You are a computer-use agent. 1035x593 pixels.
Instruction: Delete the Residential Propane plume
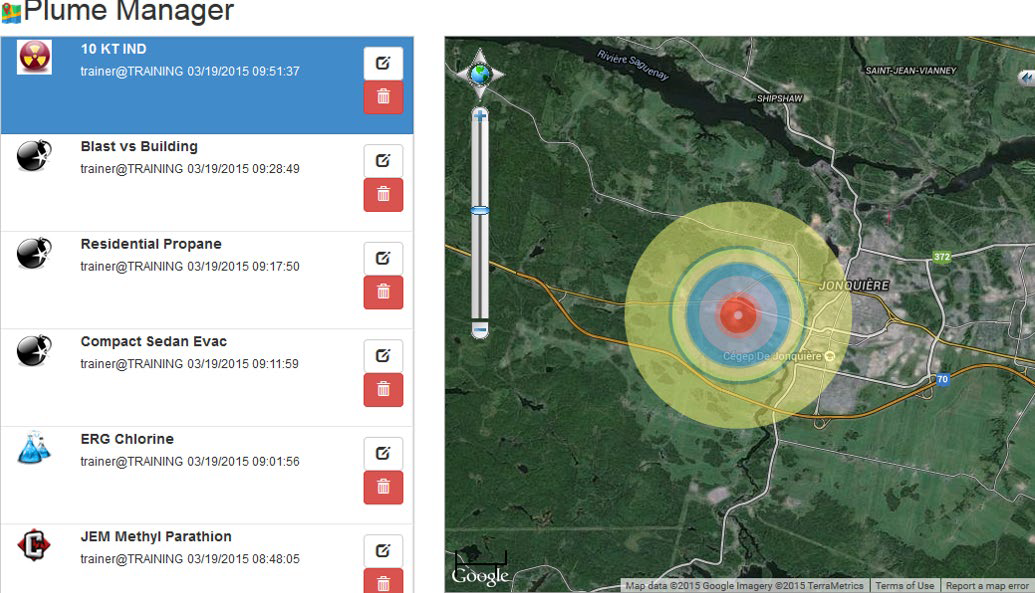pos(383,292)
